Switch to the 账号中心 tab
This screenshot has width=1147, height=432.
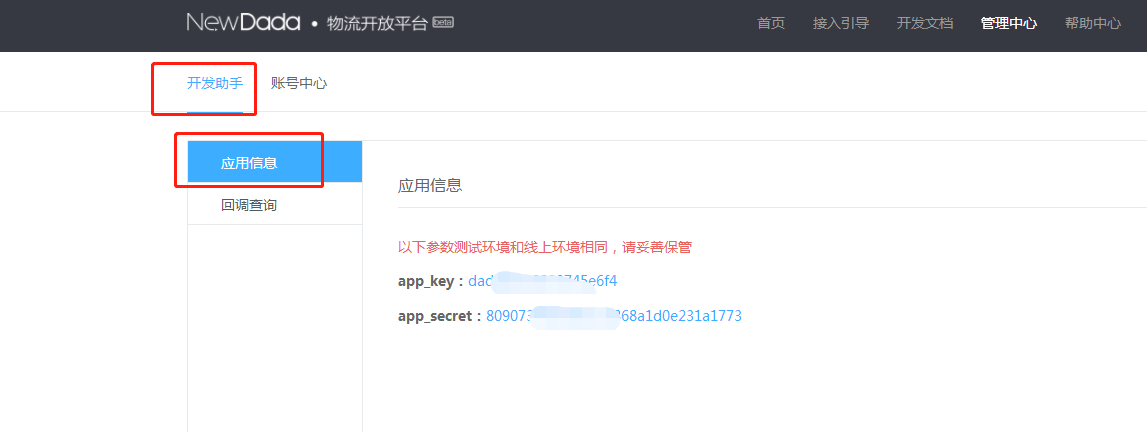[x=298, y=83]
